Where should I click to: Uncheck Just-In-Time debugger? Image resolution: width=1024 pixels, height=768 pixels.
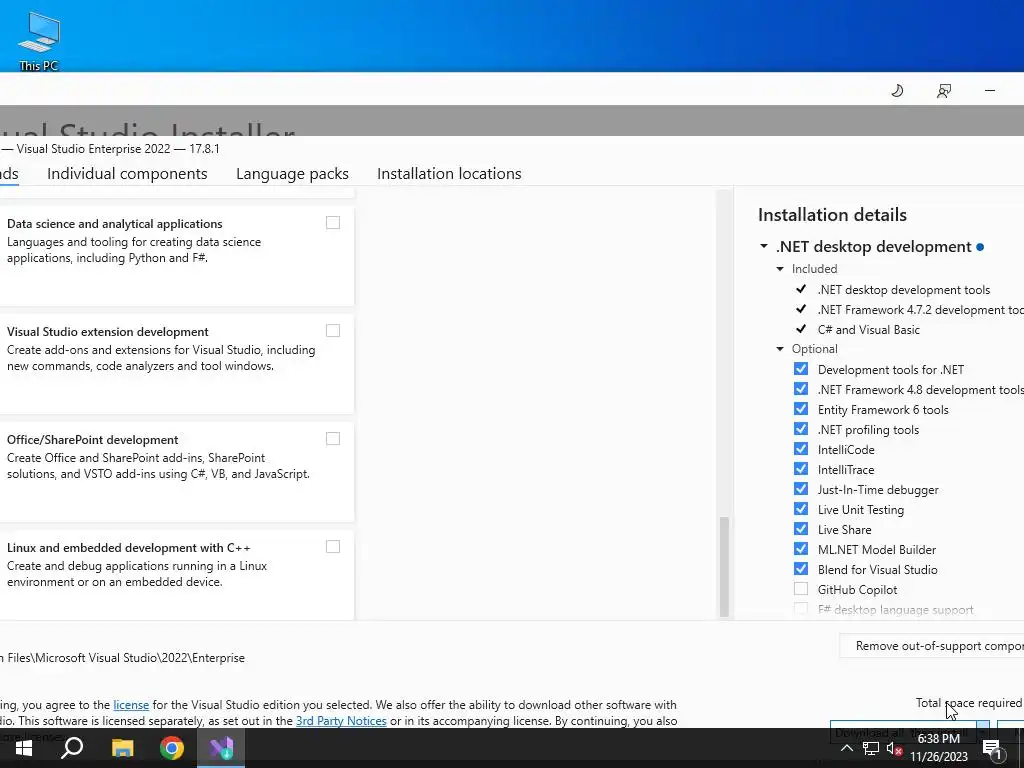pyautogui.click(x=801, y=489)
